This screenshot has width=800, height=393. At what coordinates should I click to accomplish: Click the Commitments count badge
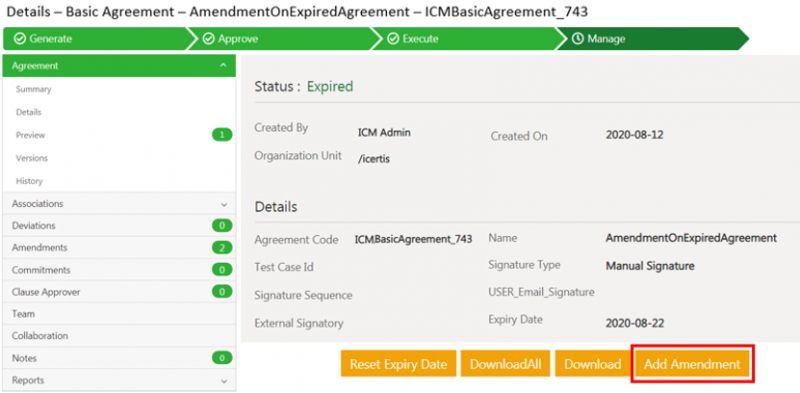point(222,270)
